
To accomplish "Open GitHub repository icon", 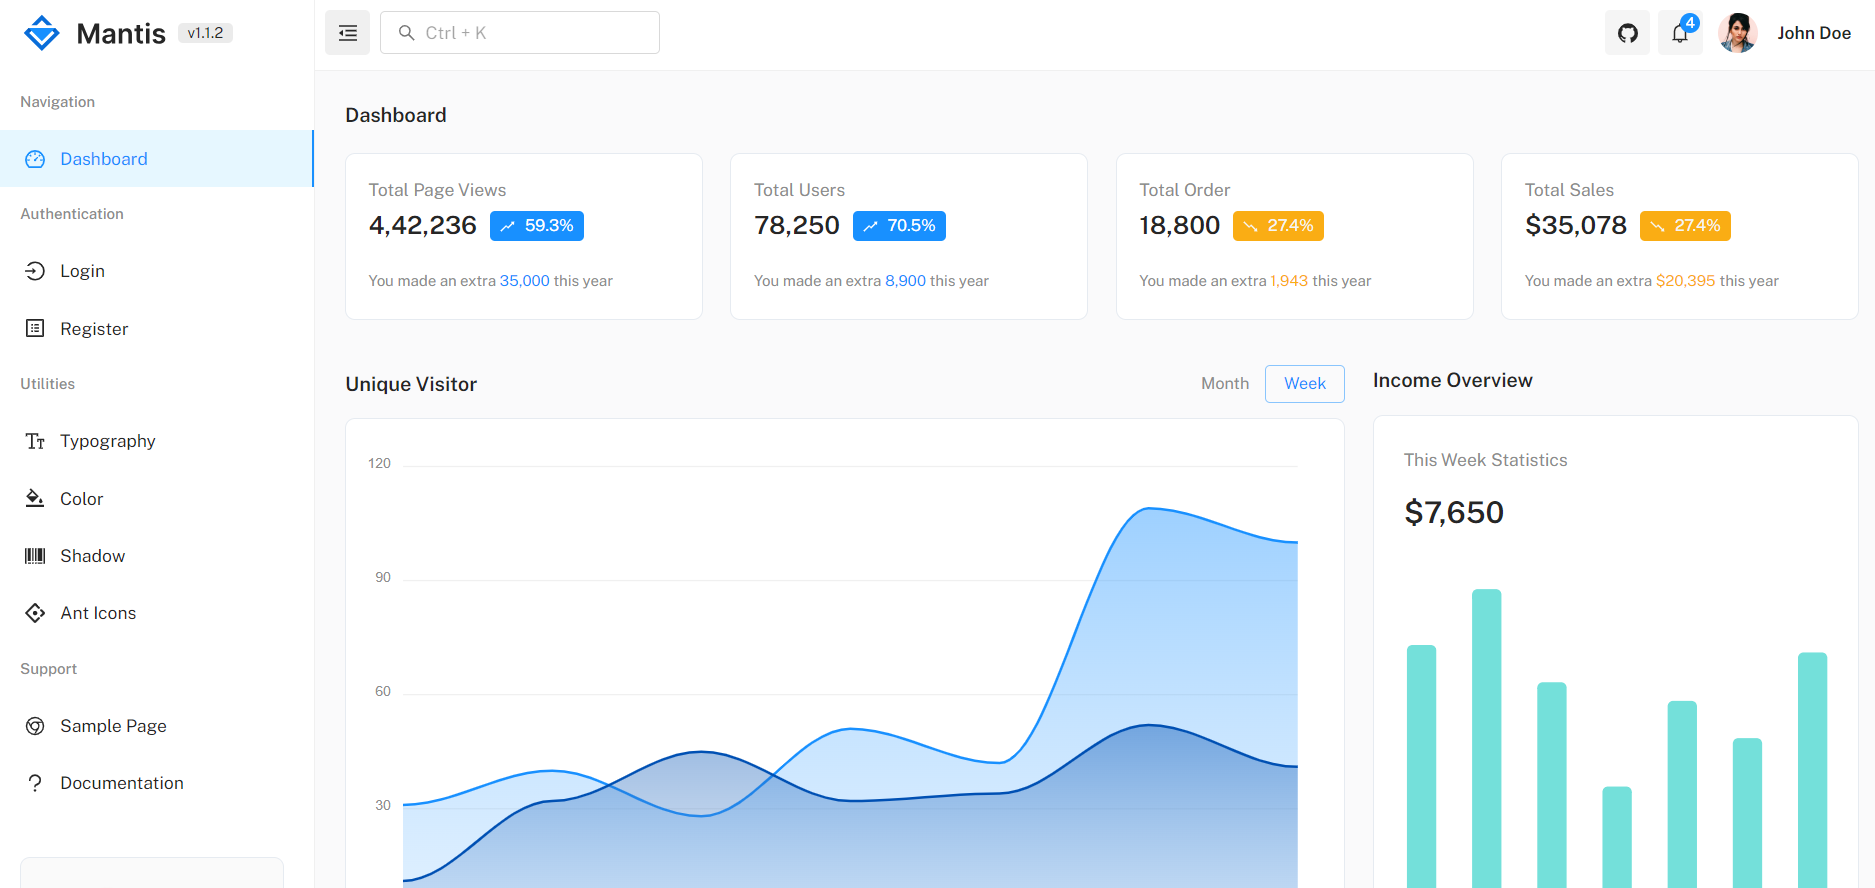I will 1627,33.
